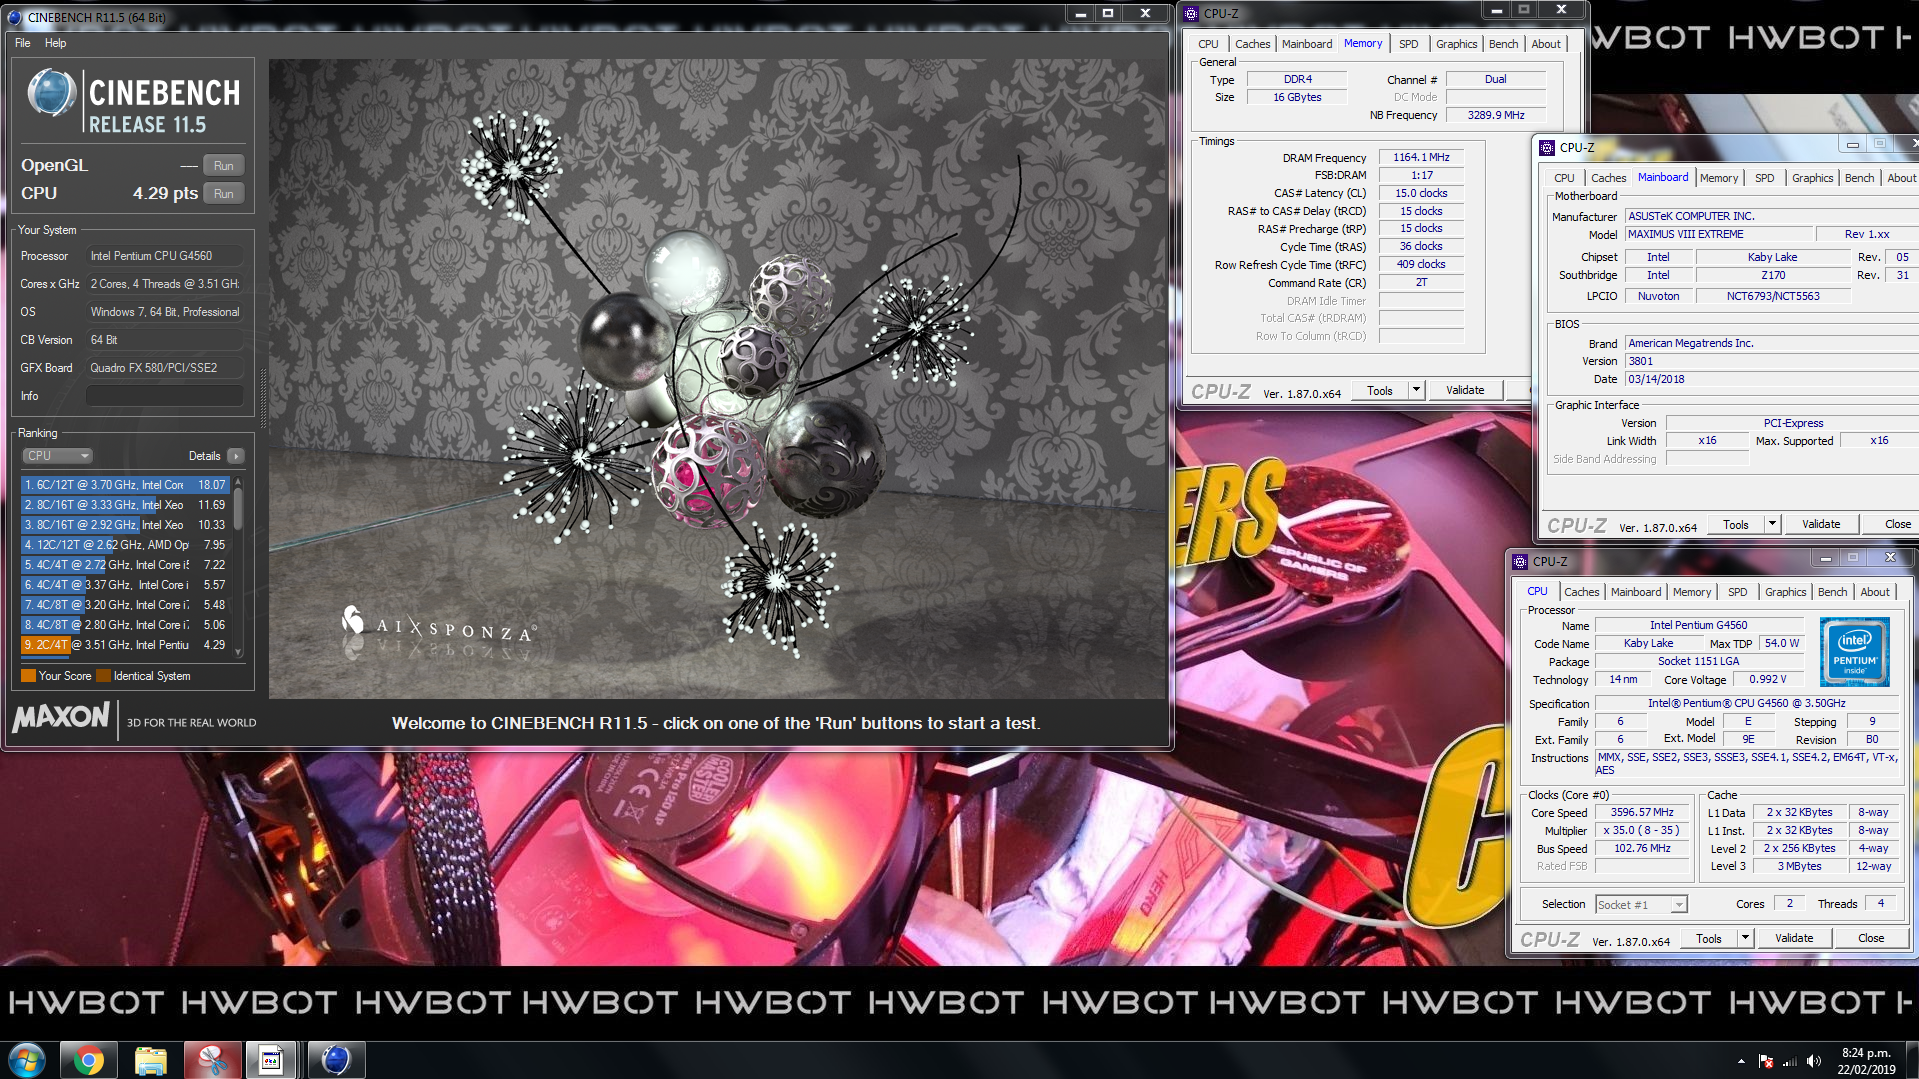Select ranking entry 2C/4T Intel Pentium 4.29

[x=126, y=645]
